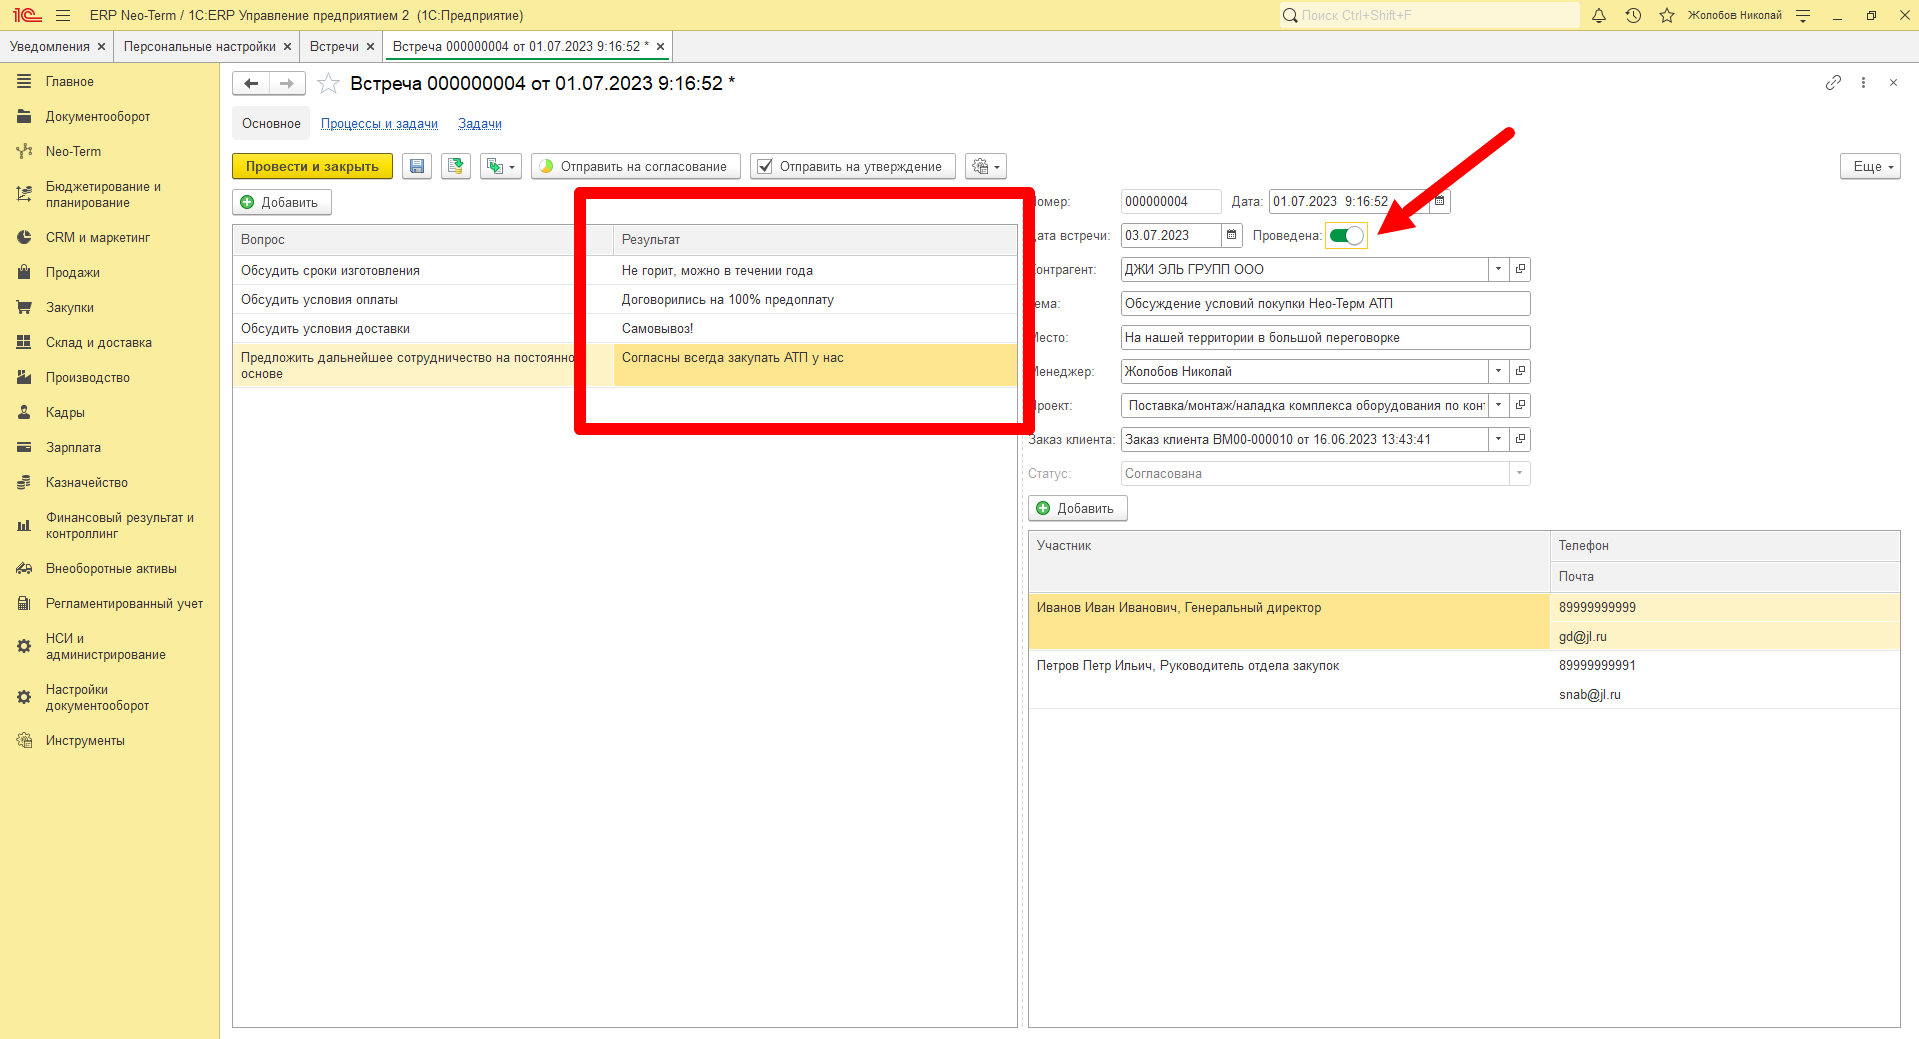Click into the Тема input field
Viewport: 1919px width, 1039px height.
point(1325,303)
